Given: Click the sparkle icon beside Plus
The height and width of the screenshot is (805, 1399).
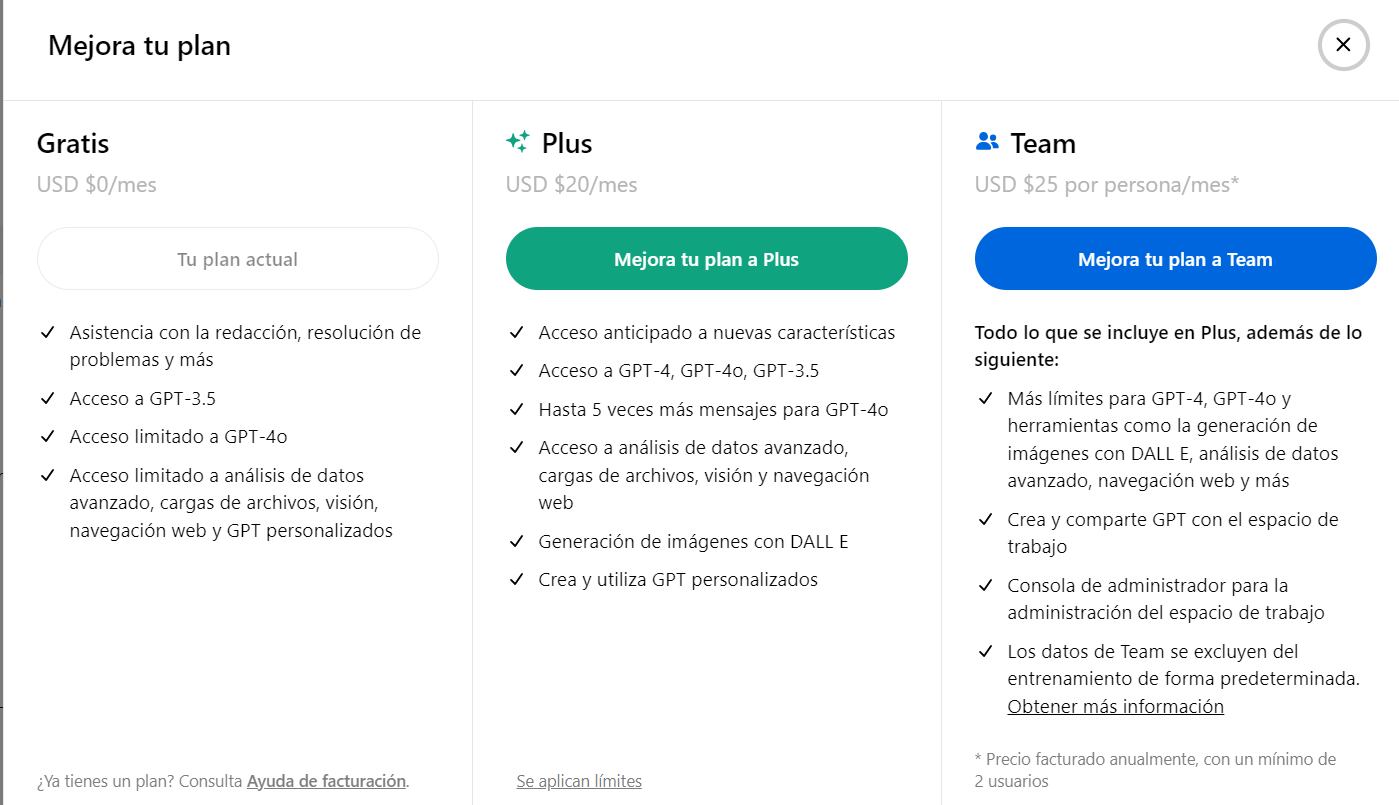Looking at the screenshot, I should [x=518, y=142].
